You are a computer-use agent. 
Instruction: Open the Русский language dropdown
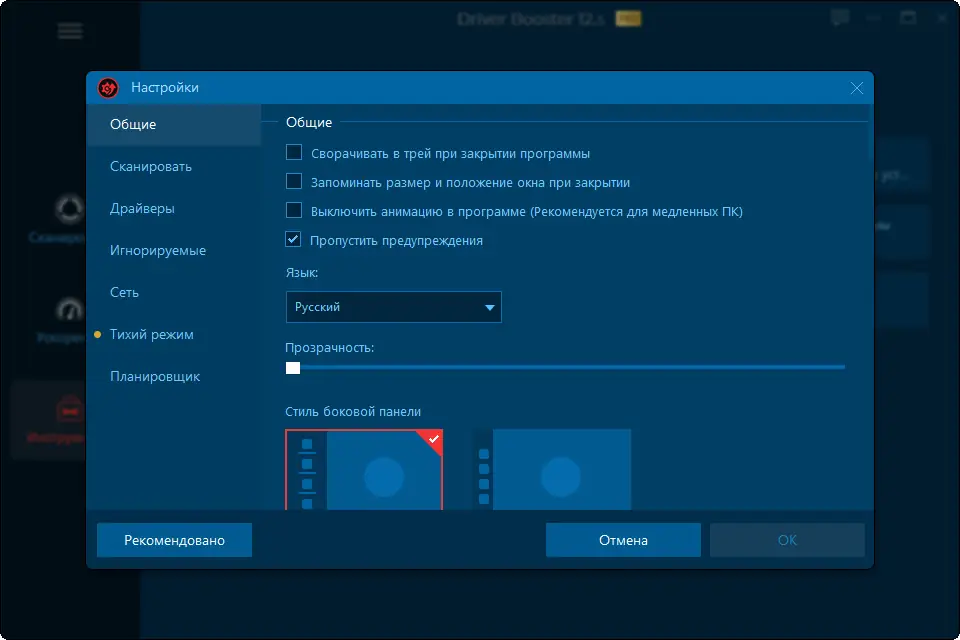[394, 307]
